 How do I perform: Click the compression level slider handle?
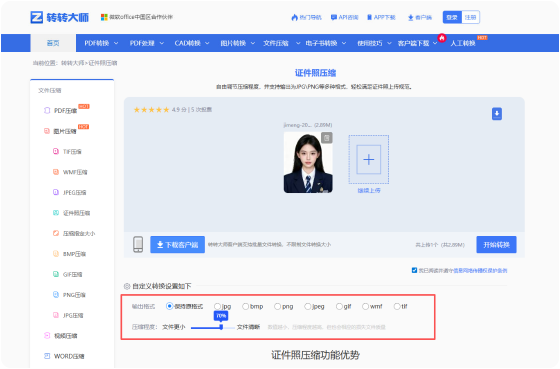[x=221, y=327]
